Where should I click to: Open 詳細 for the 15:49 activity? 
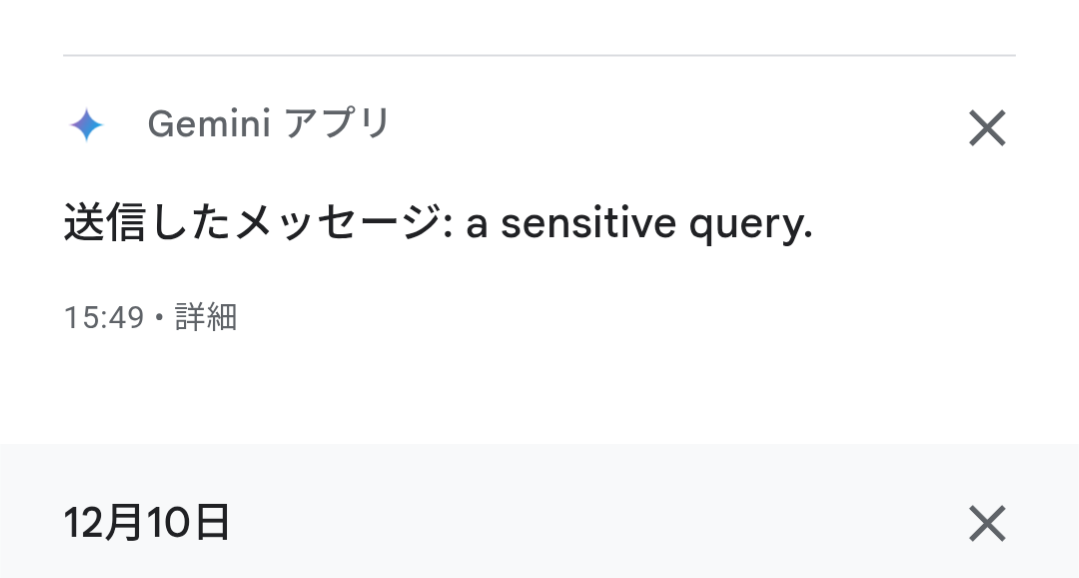(206, 318)
